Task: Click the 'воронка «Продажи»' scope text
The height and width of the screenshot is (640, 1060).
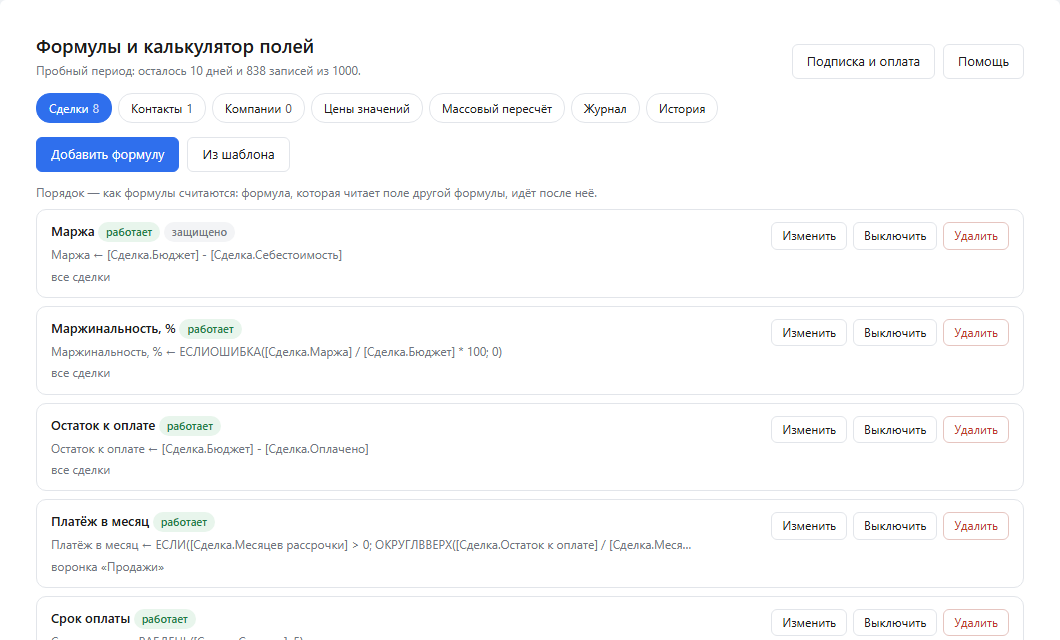Action: coord(107,567)
